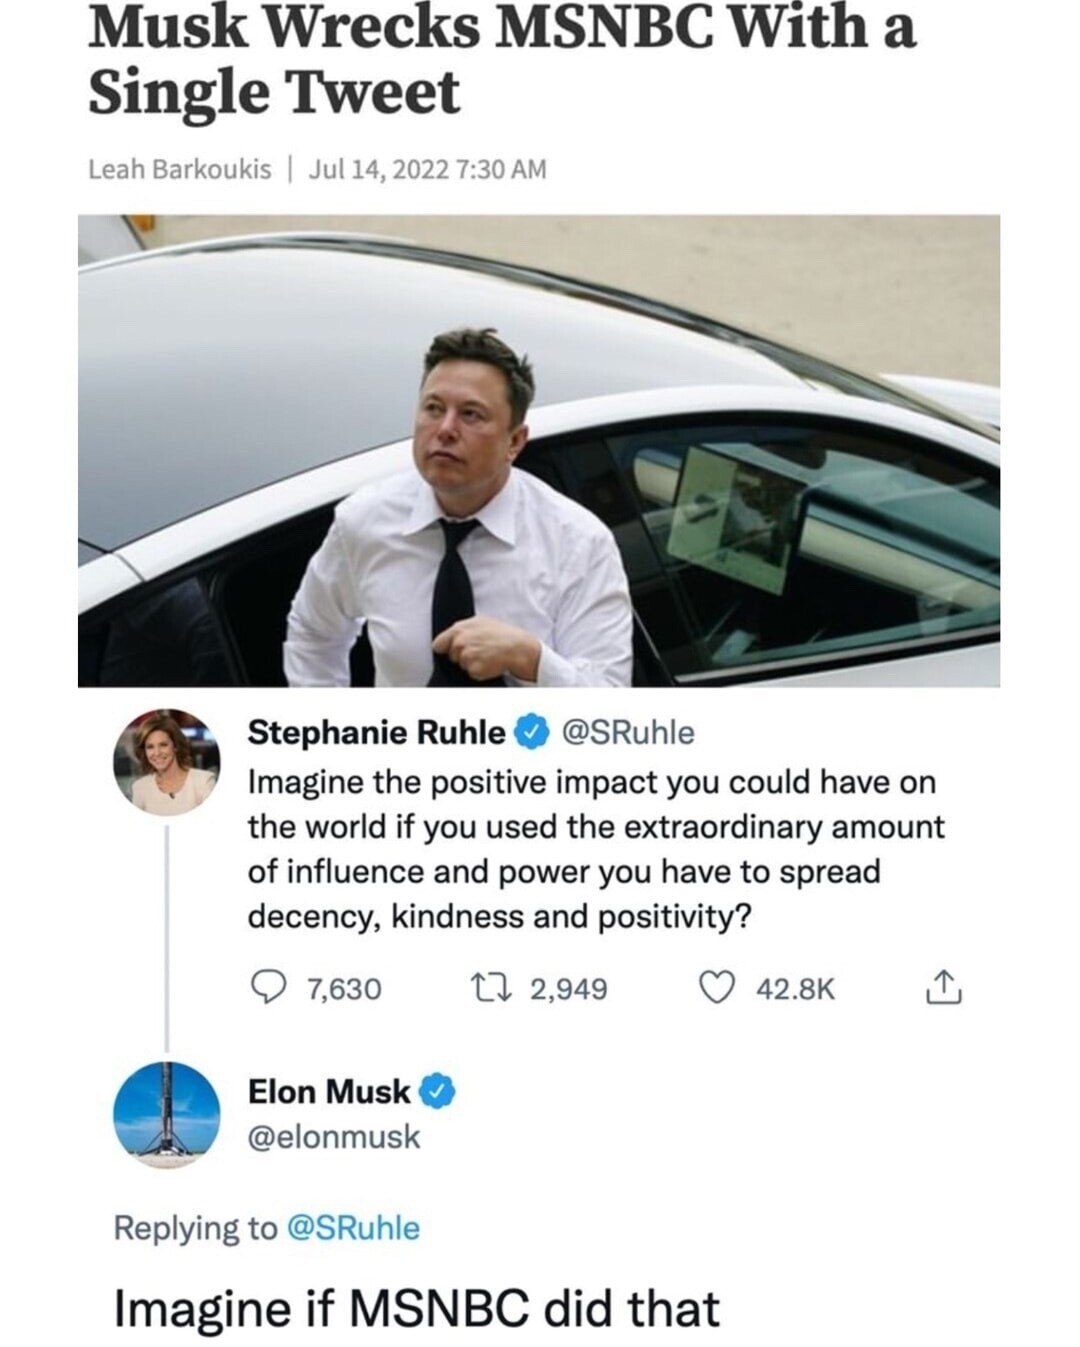Image resolution: width=1080 pixels, height=1347 pixels.
Task: Open Elon Musk's rocket profile avatar
Action: pyautogui.click(x=166, y=1115)
